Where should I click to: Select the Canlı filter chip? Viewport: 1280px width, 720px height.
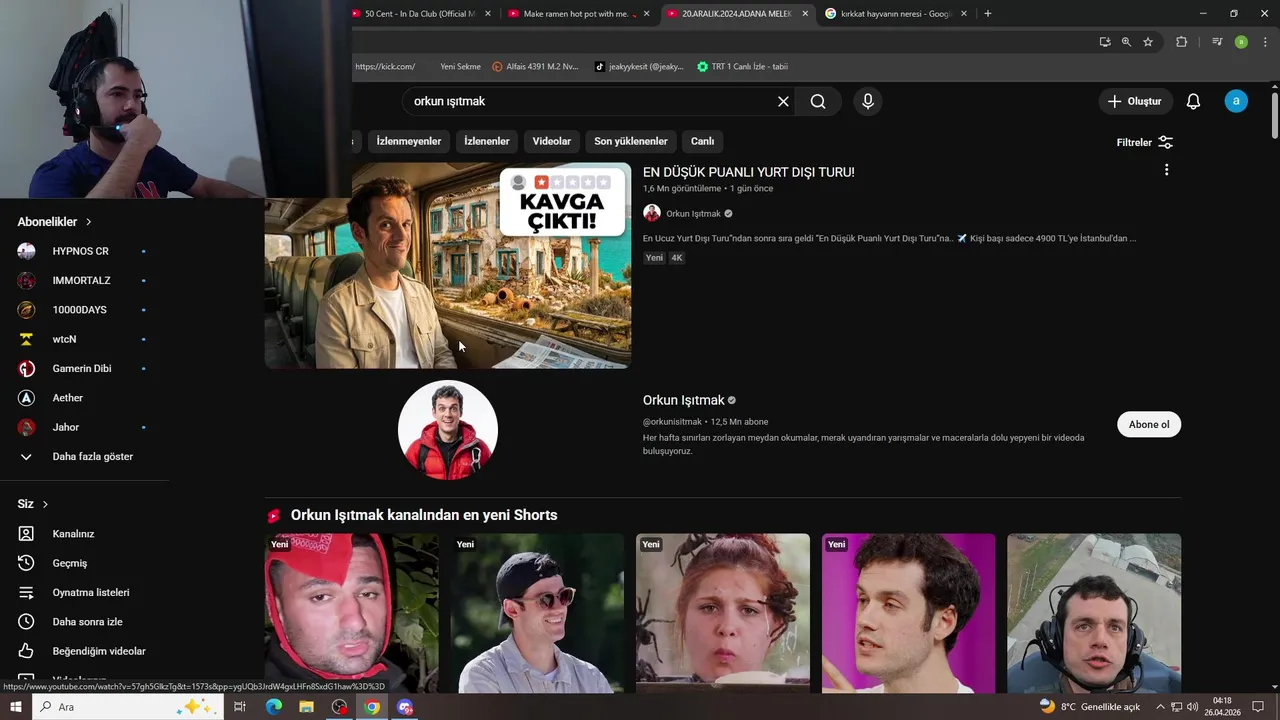click(x=702, y=141)
